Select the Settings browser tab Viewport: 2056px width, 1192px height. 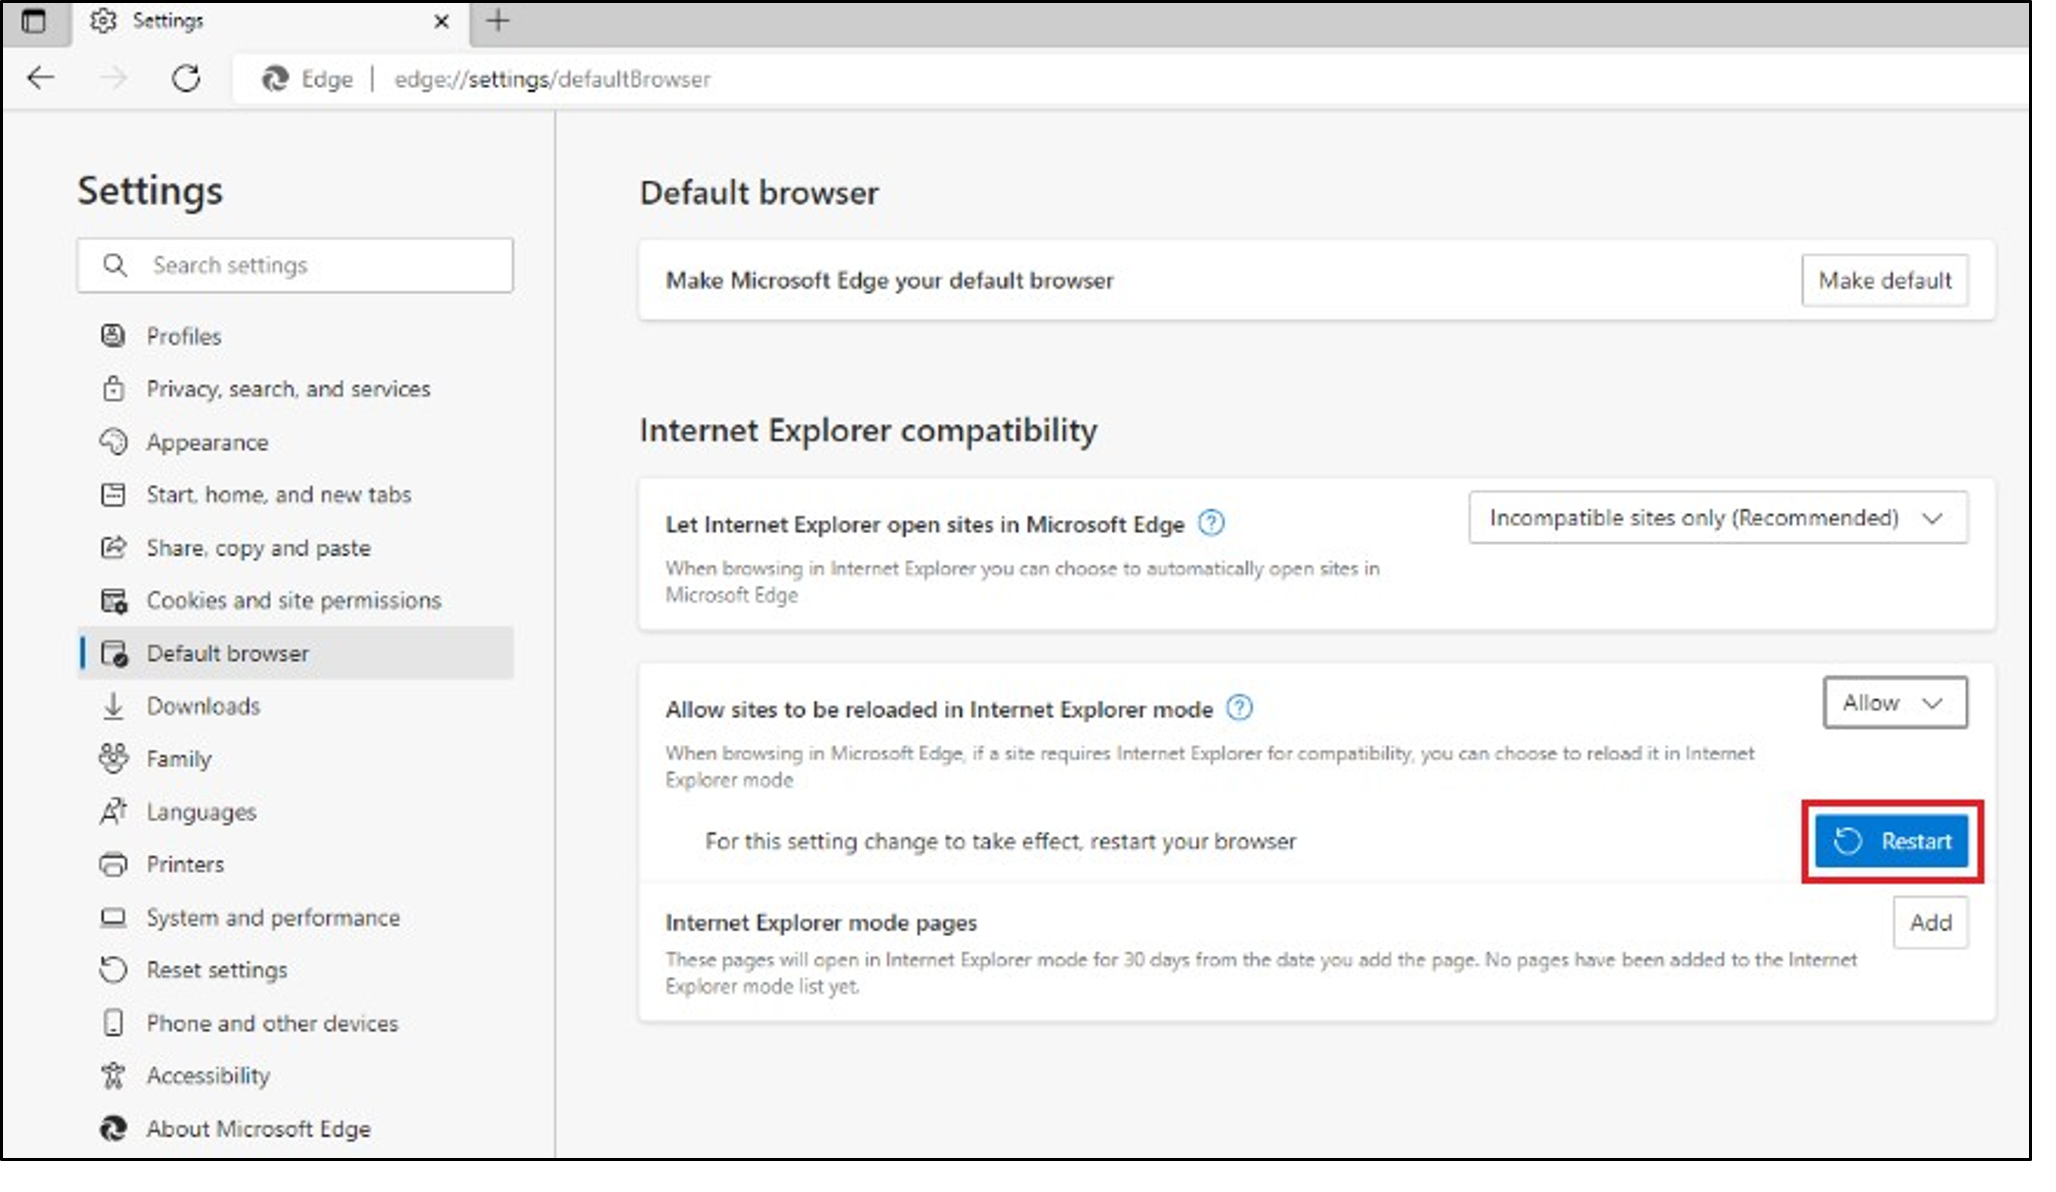270,21
